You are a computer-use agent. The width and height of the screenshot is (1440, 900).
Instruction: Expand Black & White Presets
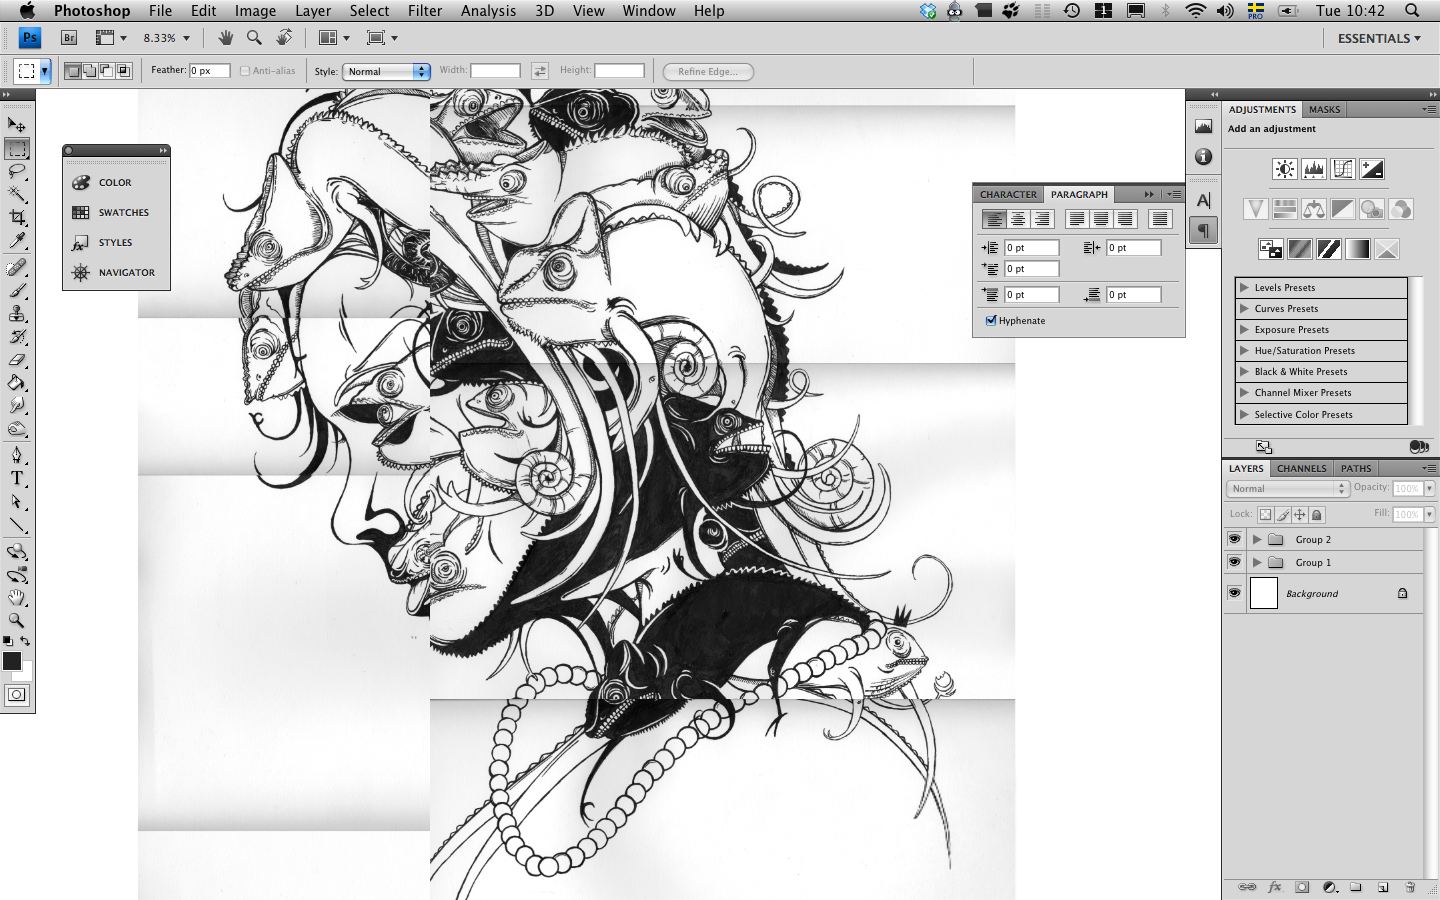click(x=1244, y=372)
